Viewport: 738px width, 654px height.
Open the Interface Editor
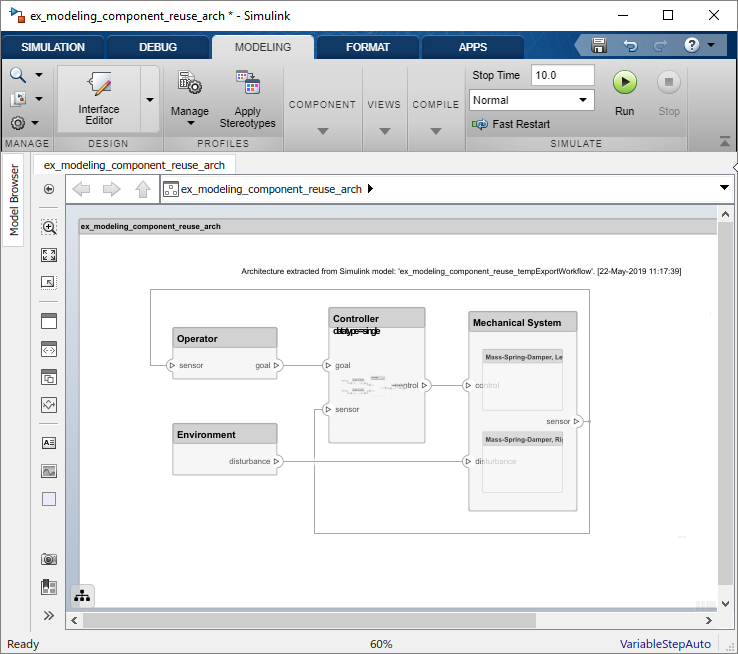pyautogui.click(x=99, y=99)
